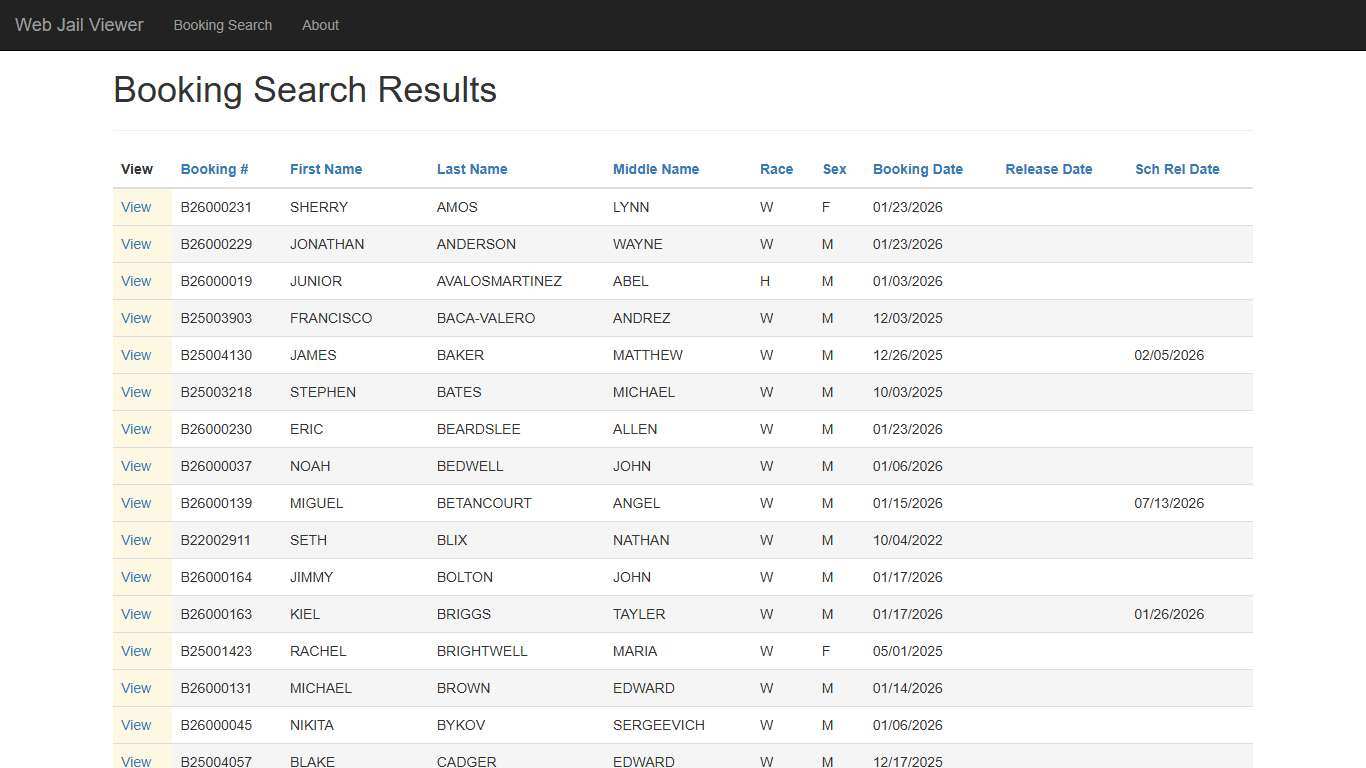This screenshot has width=1366, height=768.
Task: Sort results by Race column
Action: (x=776, y=169)
